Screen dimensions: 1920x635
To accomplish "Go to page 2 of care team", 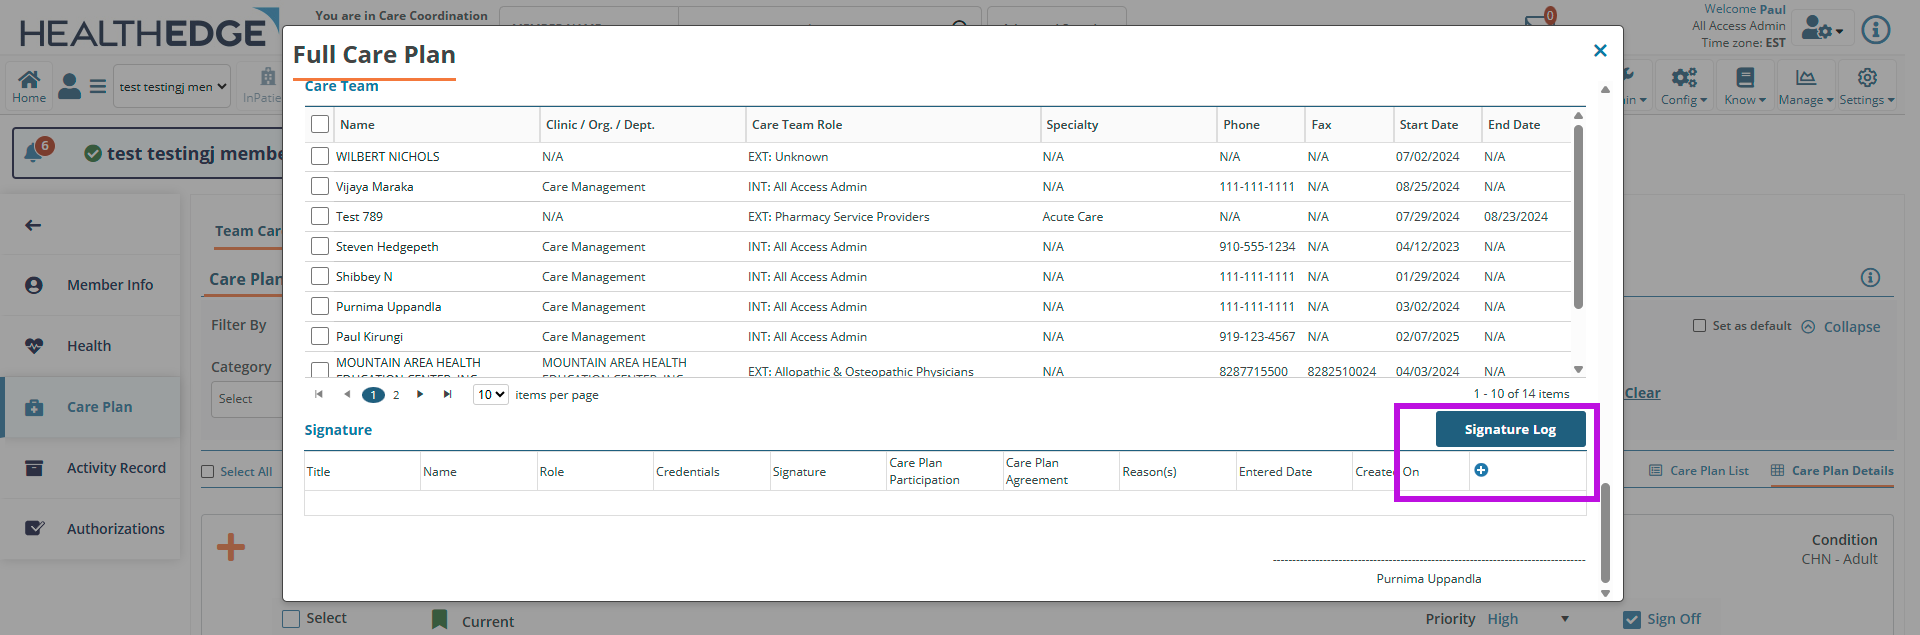I will click(x=396, y=395).
